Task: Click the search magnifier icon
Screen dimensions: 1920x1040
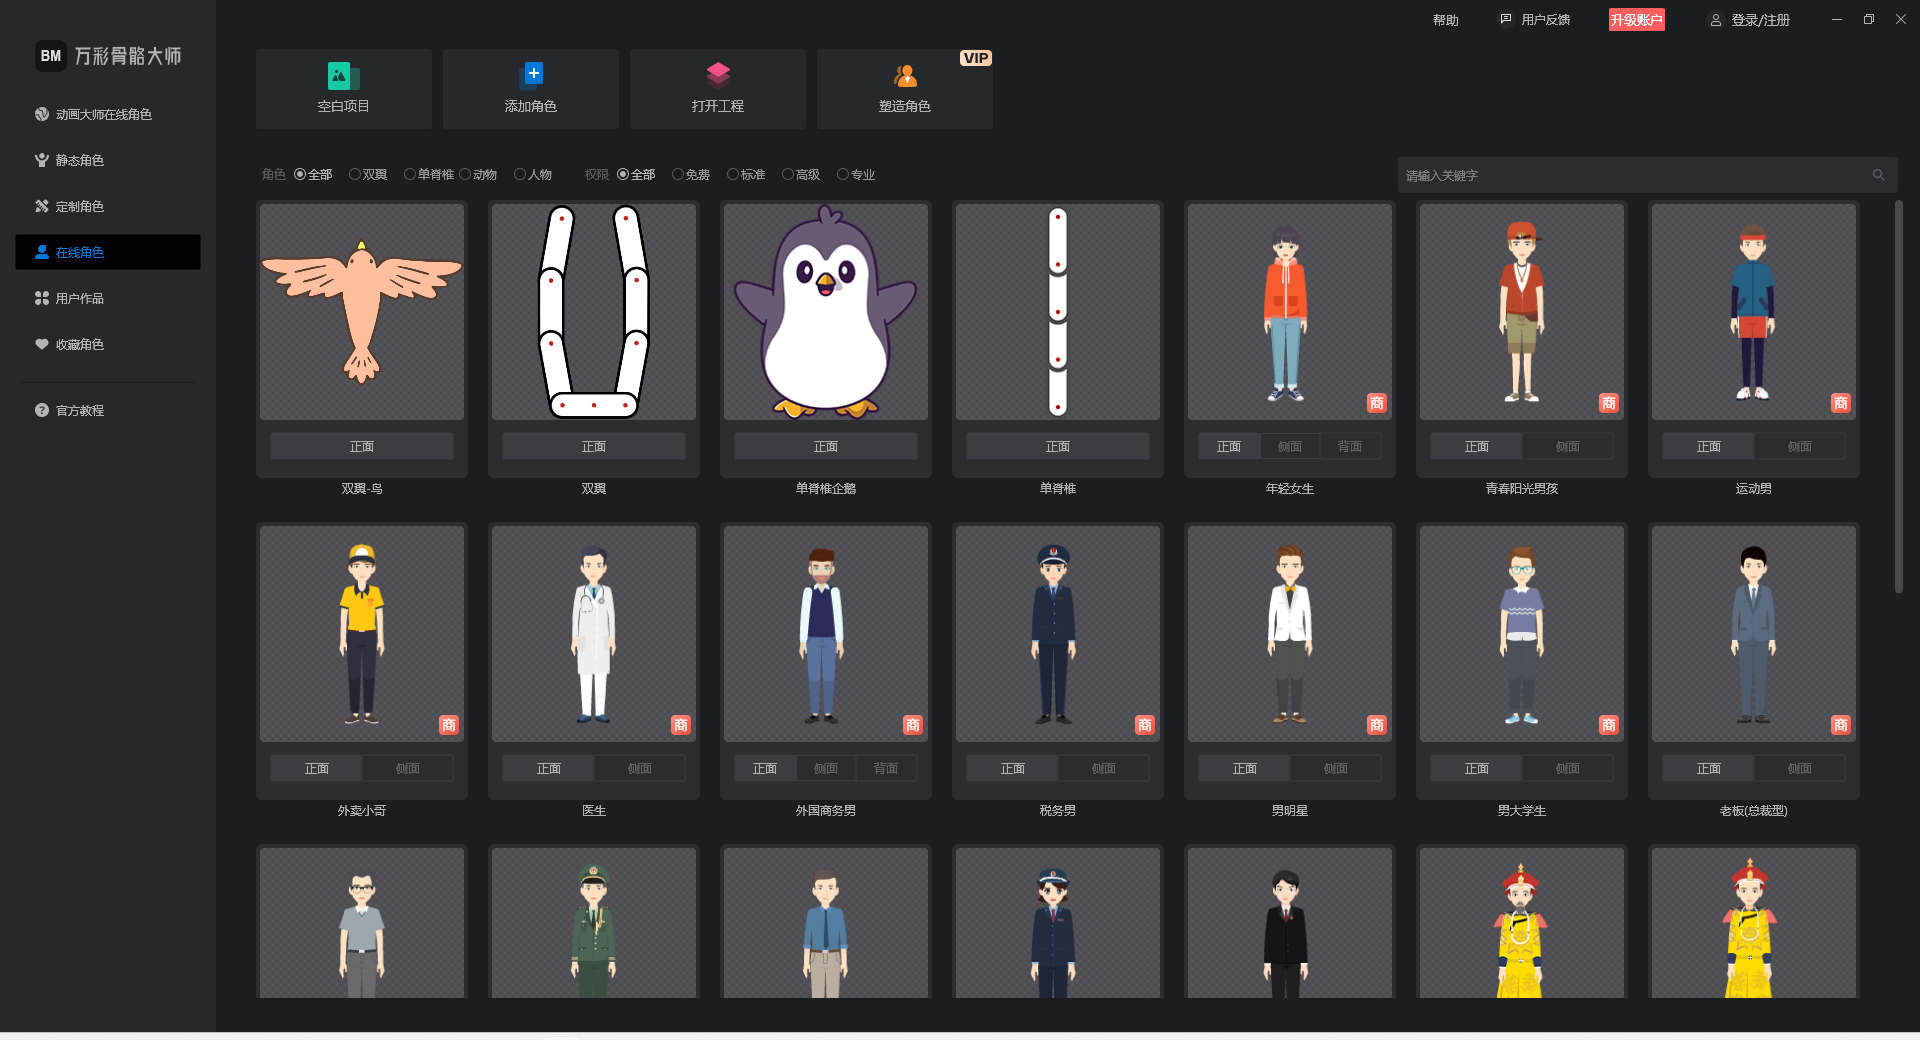Action: pos(1878,175)
